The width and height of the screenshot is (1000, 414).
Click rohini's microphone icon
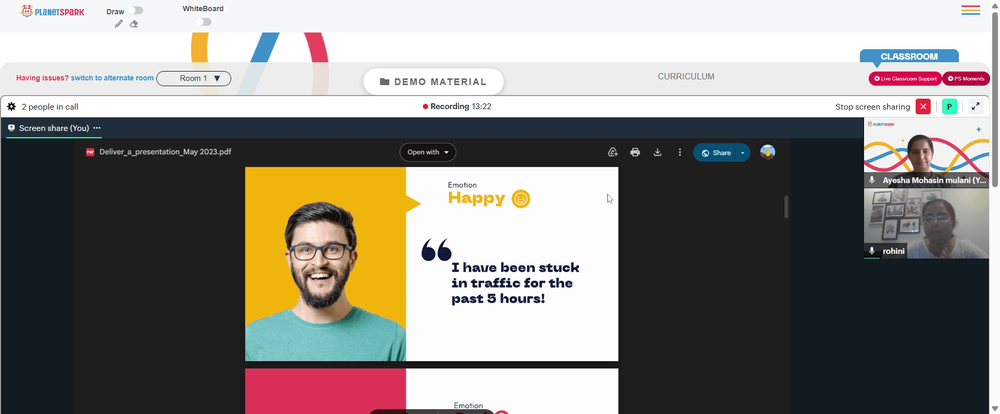click(x=872, y=251)
